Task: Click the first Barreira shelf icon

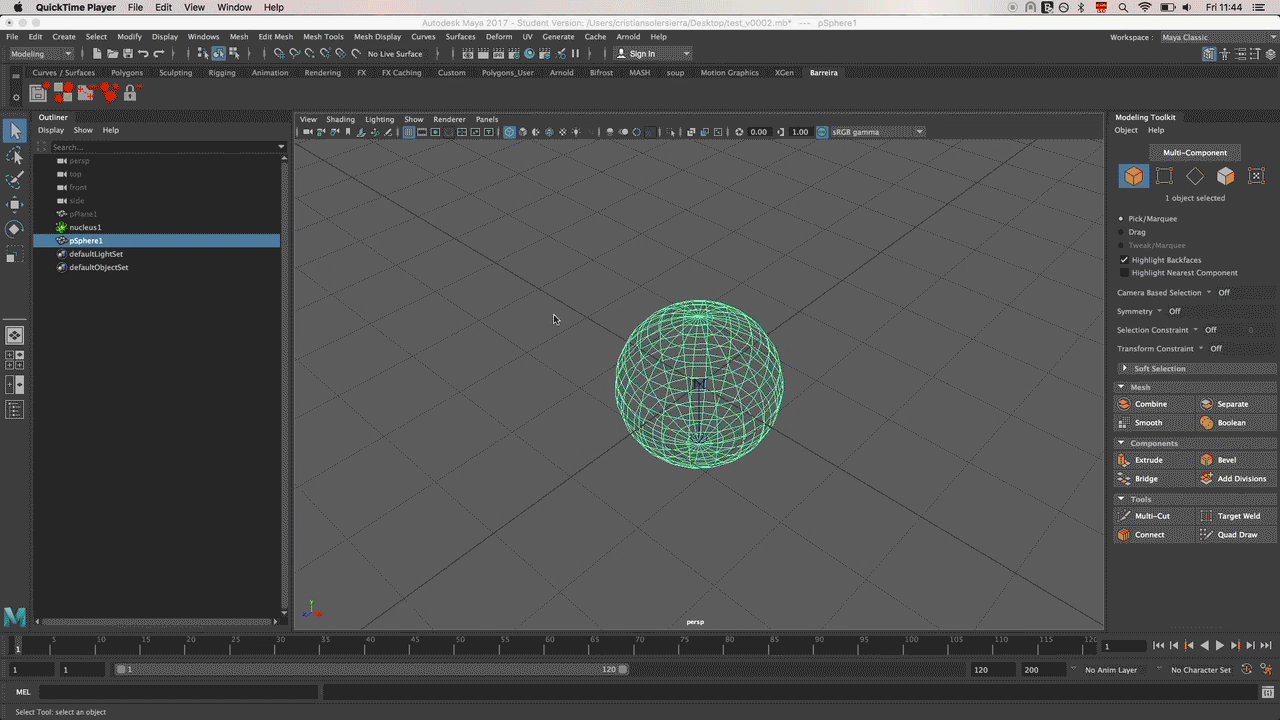Action: coord(38,93)
